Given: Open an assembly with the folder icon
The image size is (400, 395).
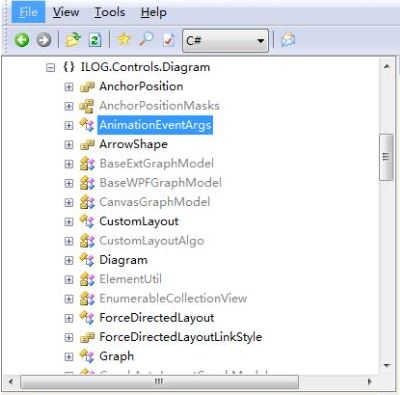Looking at the screenshot, I should click(73, 40).
